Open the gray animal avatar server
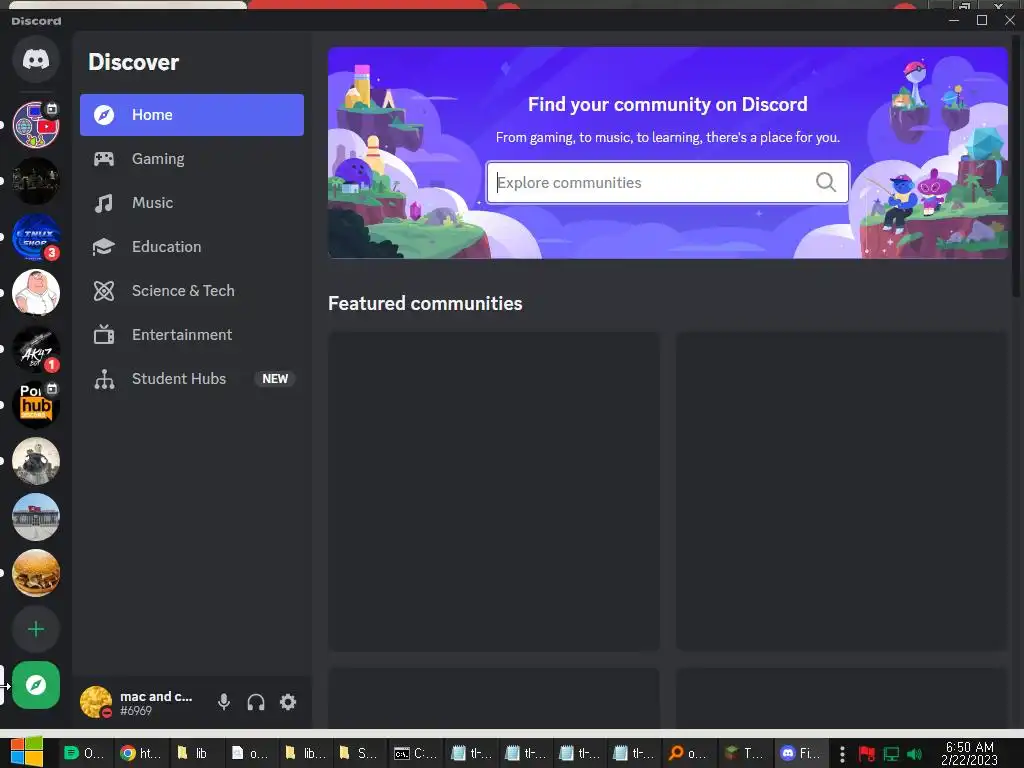Image resolution: width=1024 pixels, height=768 pixels. click(x=36, y=460)
